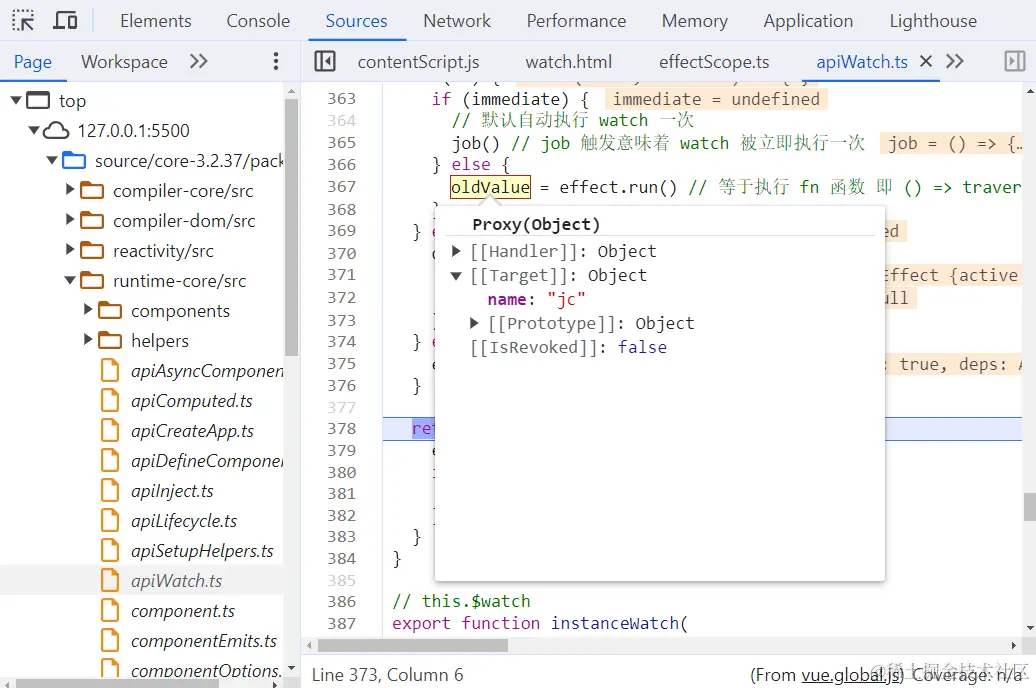Click the navigator vertical scrollbar thumb
Screen dimensions: 1036x688
tap(291, 227)
